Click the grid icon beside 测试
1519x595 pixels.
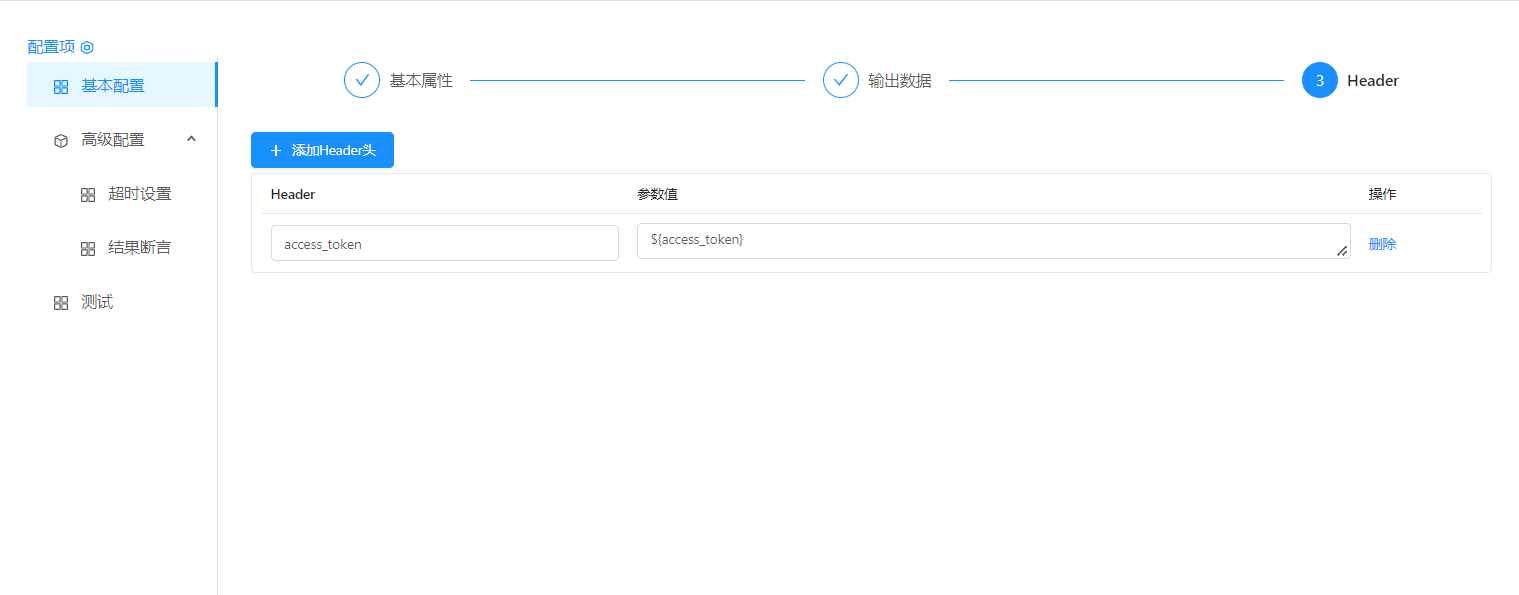click(x=61, y=303)
